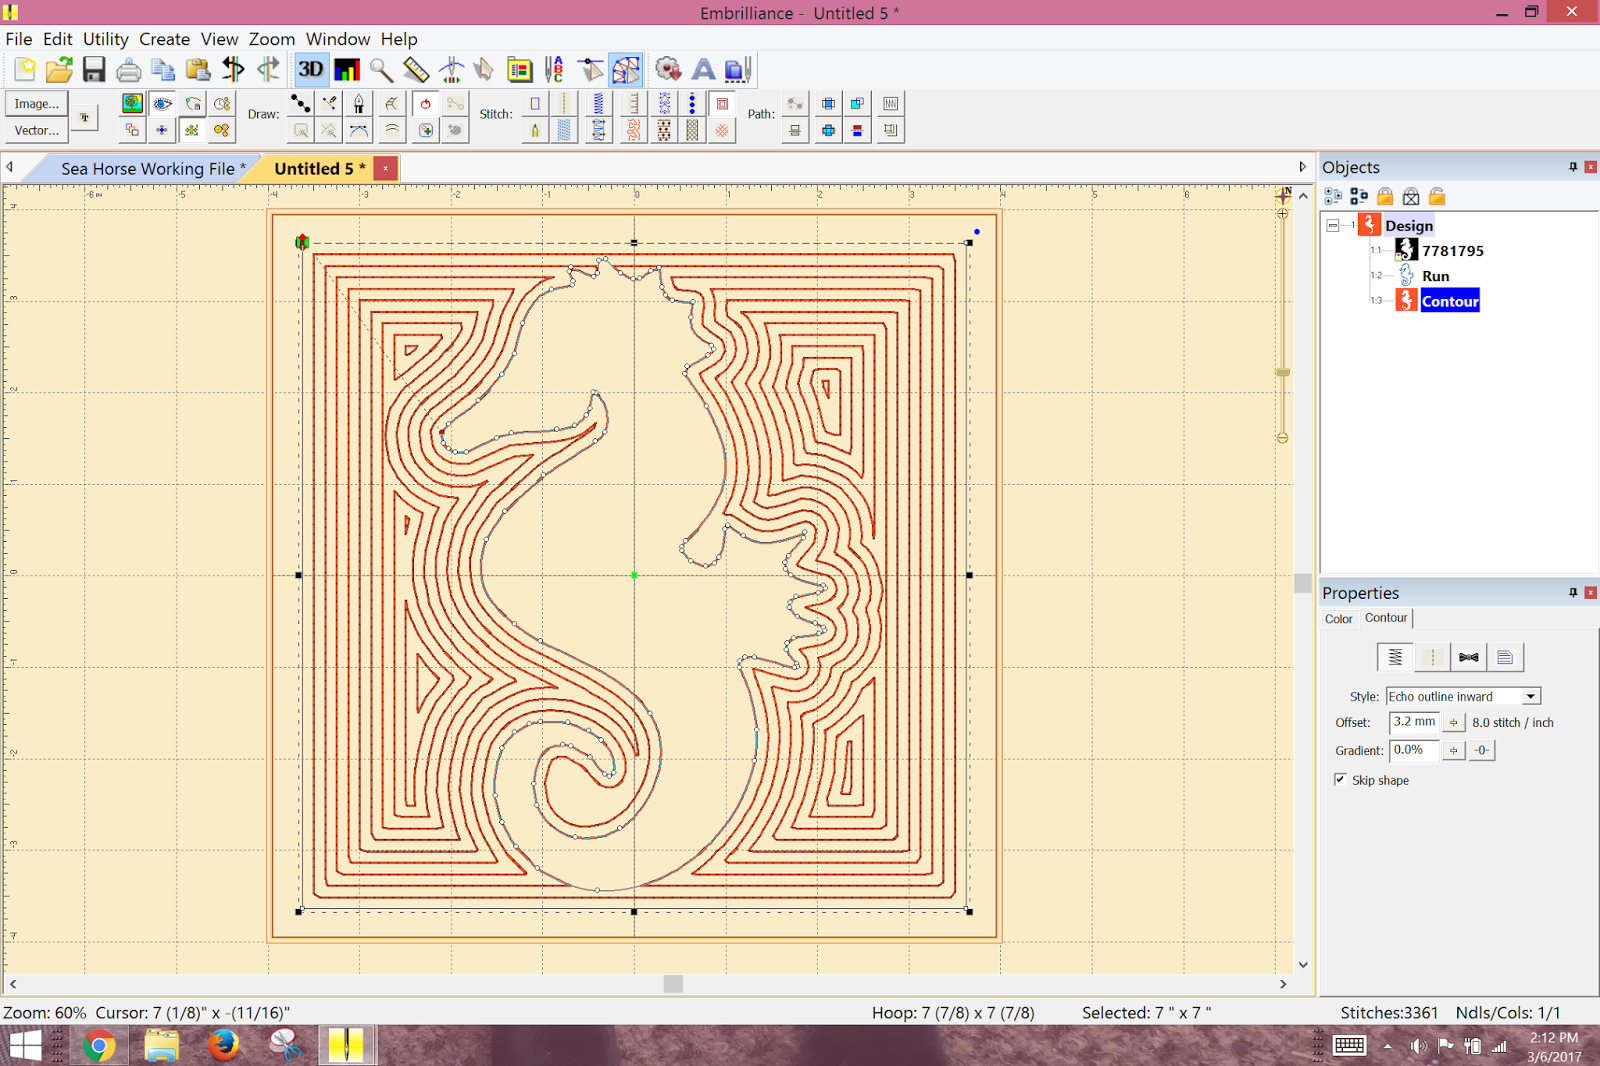1600x1066 pixels.
Task: Click the bowtie contour icon in Properties
Action: (x=1469, y=657)
